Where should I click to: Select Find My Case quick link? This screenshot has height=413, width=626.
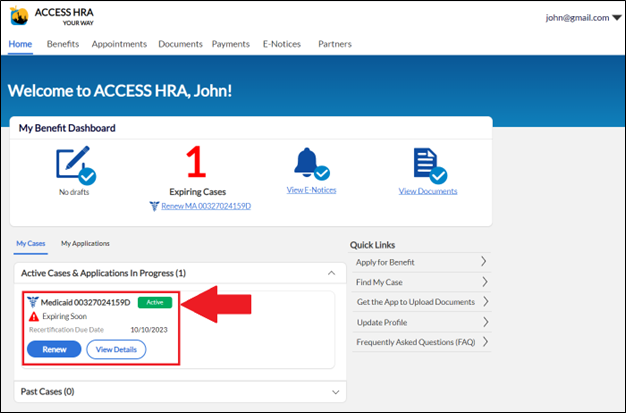421,282
